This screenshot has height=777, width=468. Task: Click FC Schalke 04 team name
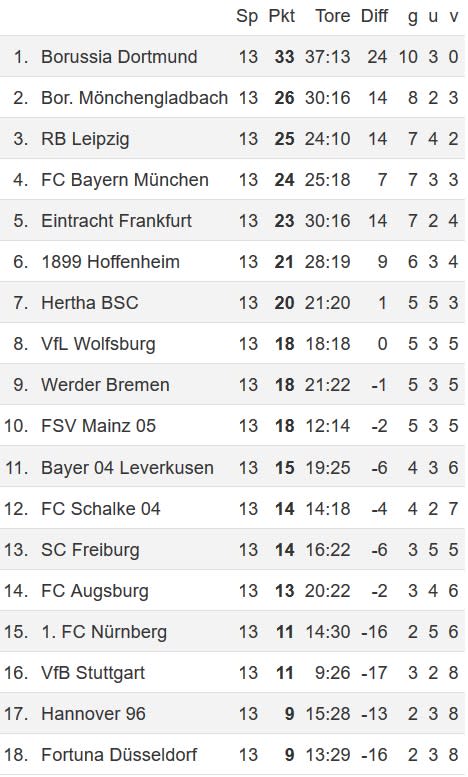click(x=101, y=508)
